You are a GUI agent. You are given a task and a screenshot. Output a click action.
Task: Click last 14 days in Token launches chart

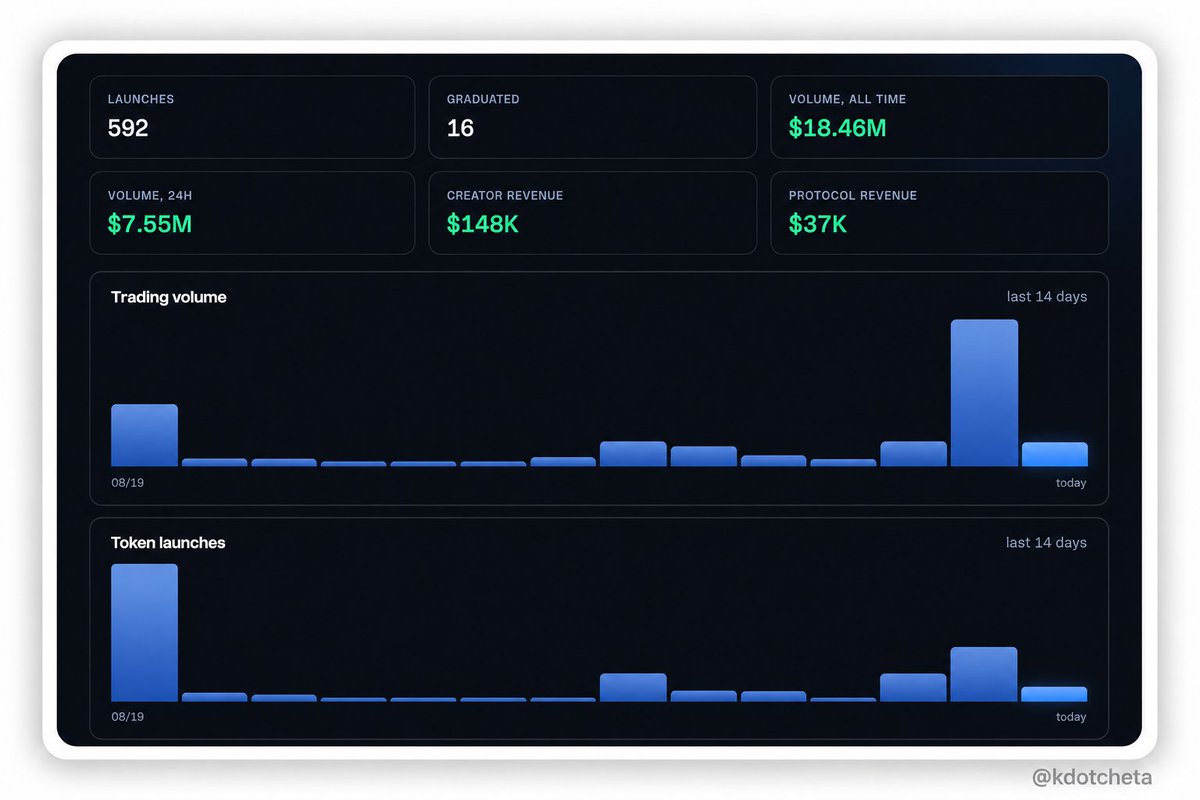click(1046, 543)
